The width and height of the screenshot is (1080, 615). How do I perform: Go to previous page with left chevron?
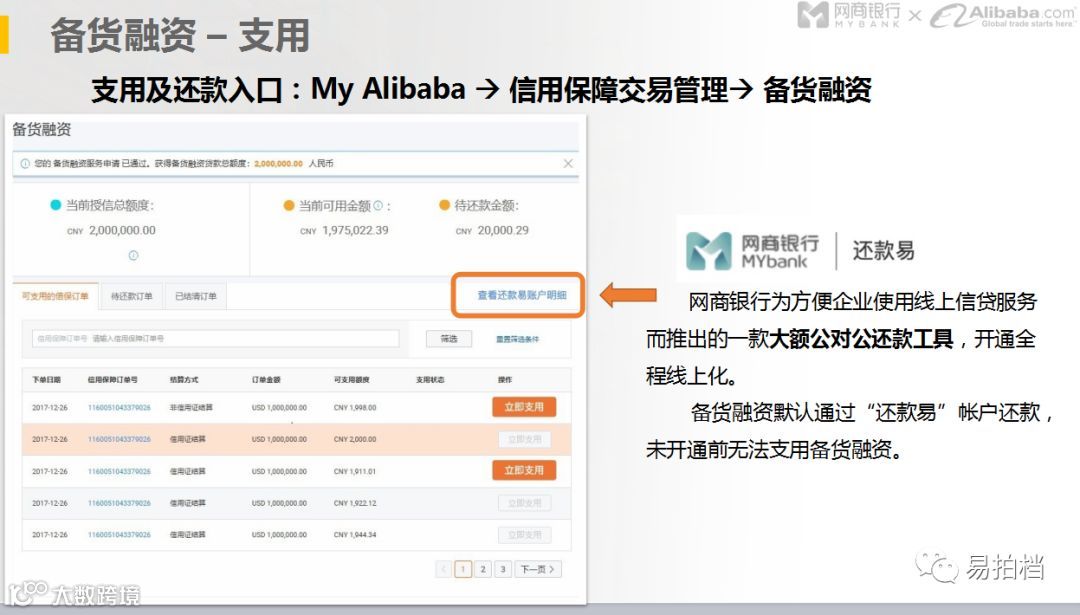(444, 570)
